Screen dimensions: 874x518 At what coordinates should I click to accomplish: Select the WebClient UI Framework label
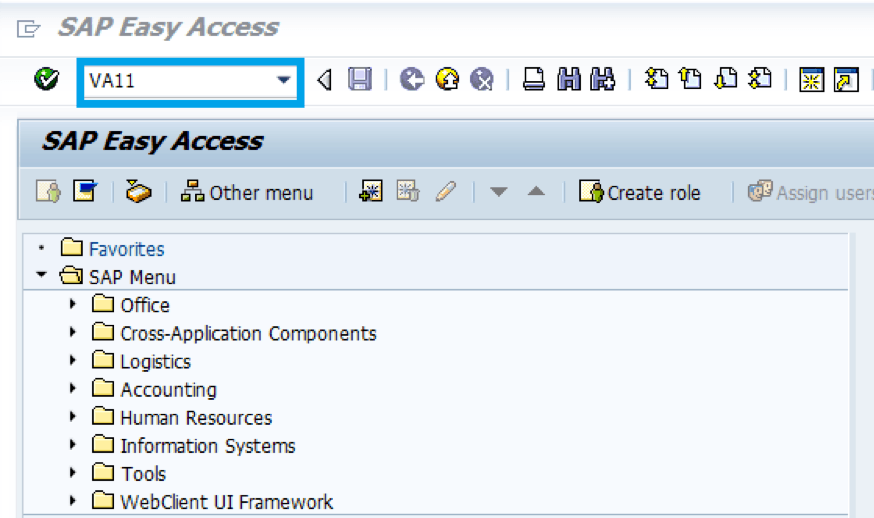[226, 502]
